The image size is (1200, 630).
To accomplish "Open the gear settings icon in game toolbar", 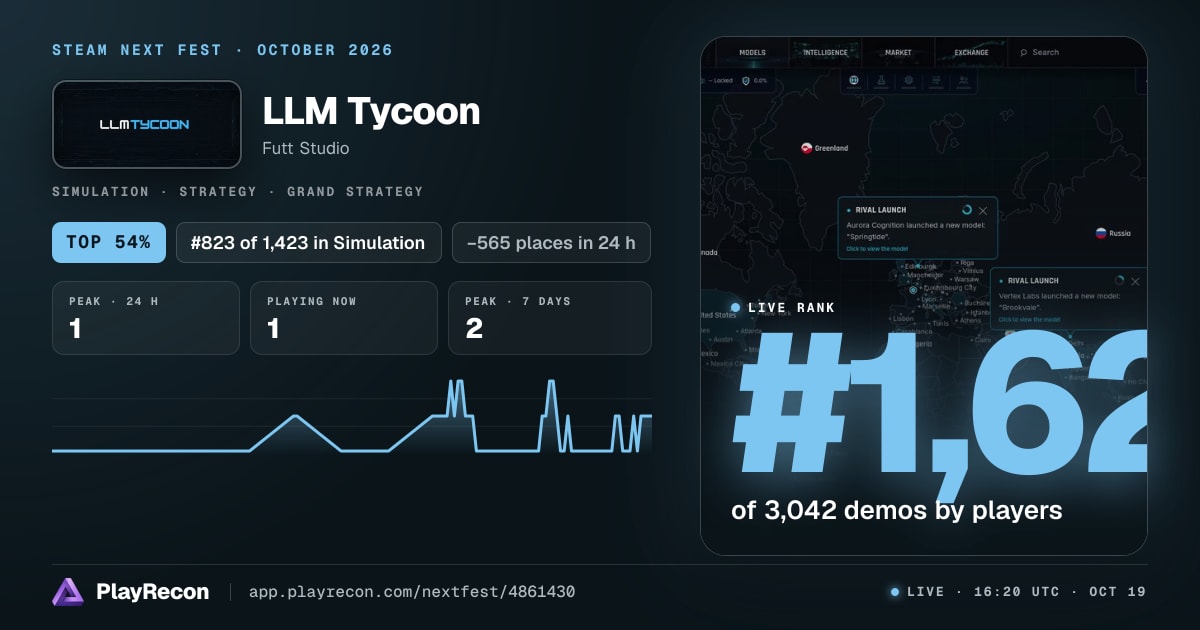I will coord(908,80).
